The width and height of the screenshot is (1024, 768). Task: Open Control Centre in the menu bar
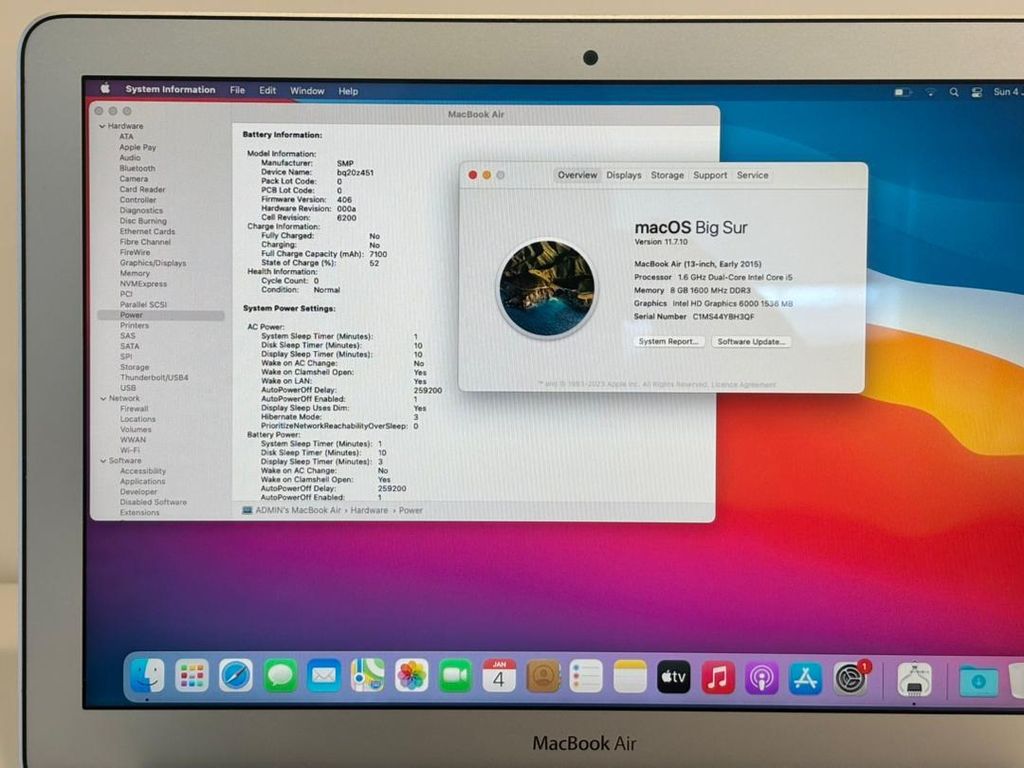976,92
